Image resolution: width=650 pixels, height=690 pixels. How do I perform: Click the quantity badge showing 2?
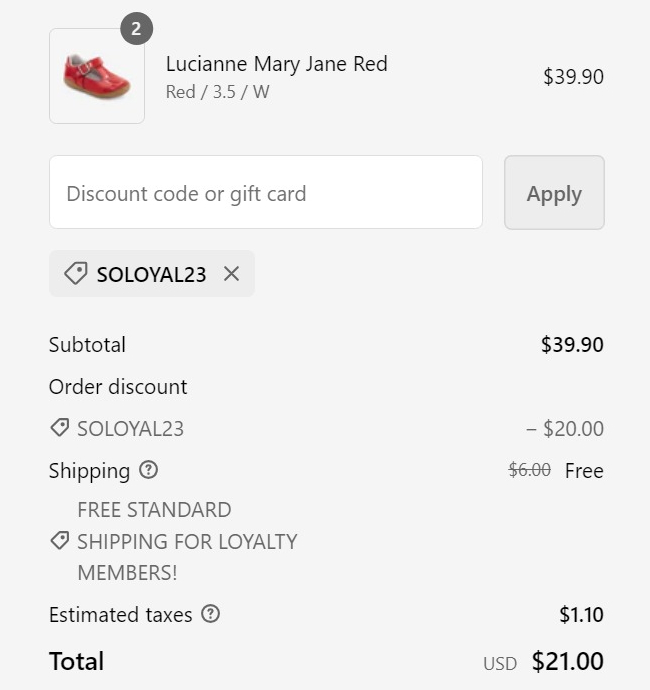tap(137, 29)
